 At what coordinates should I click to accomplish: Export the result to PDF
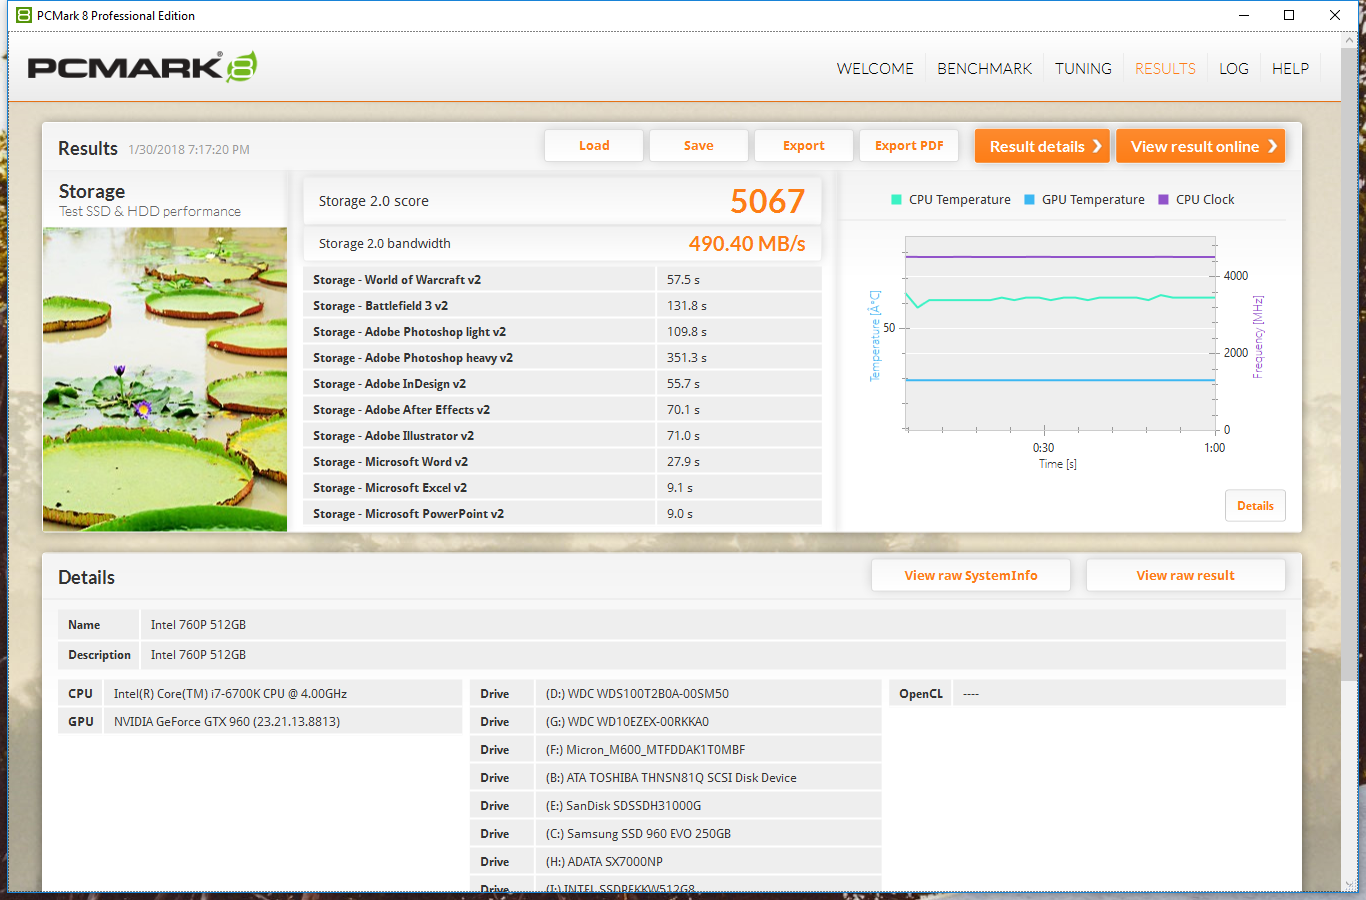pos(908,146)
